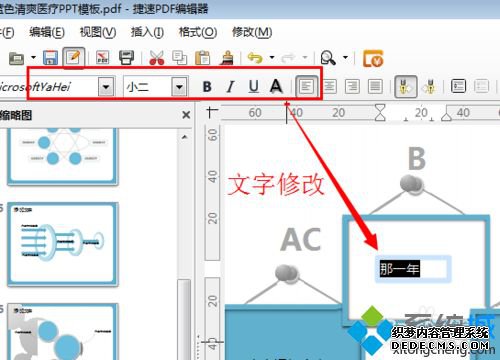Toggle align left
This screenshot has height=360, width=500.
306,87
